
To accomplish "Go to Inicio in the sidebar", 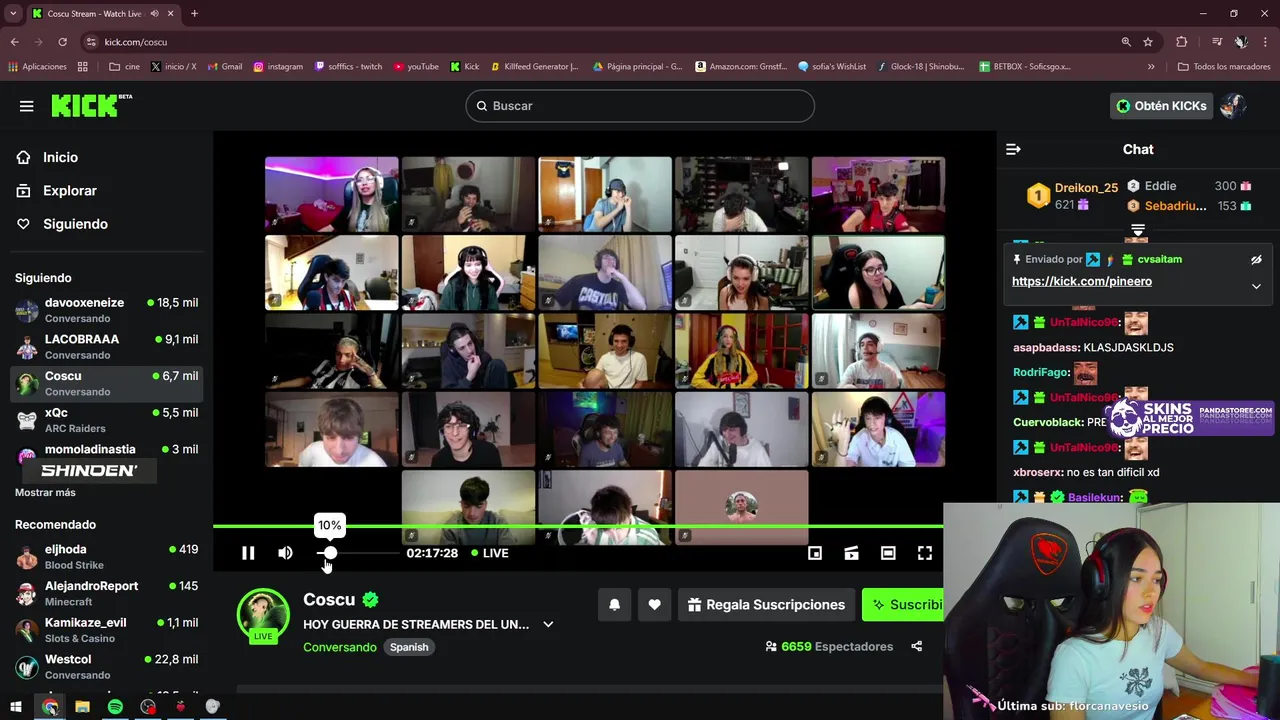I will (48, 157).
